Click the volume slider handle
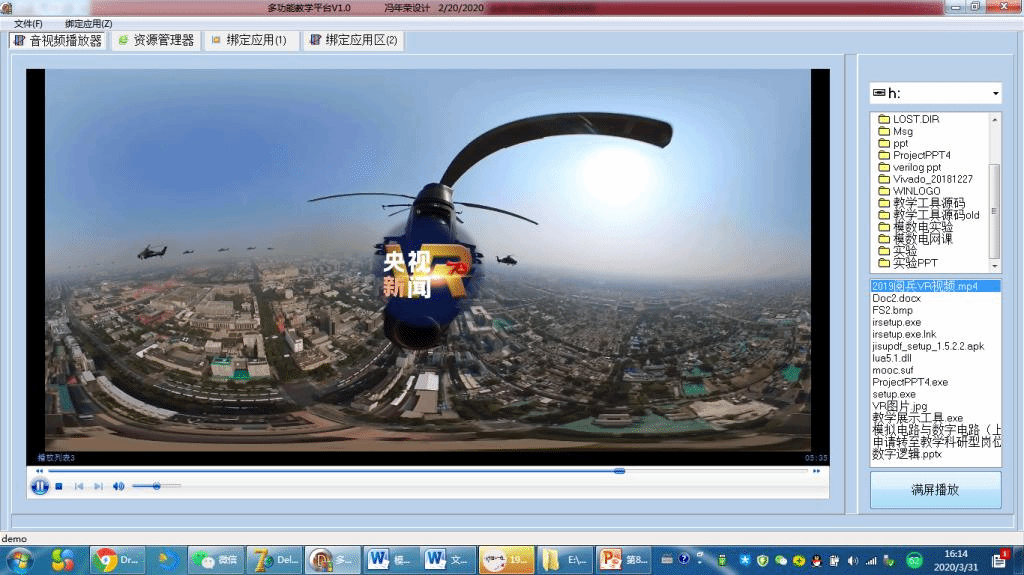Screen dimensions: 1024x575 tap(157, 486)
